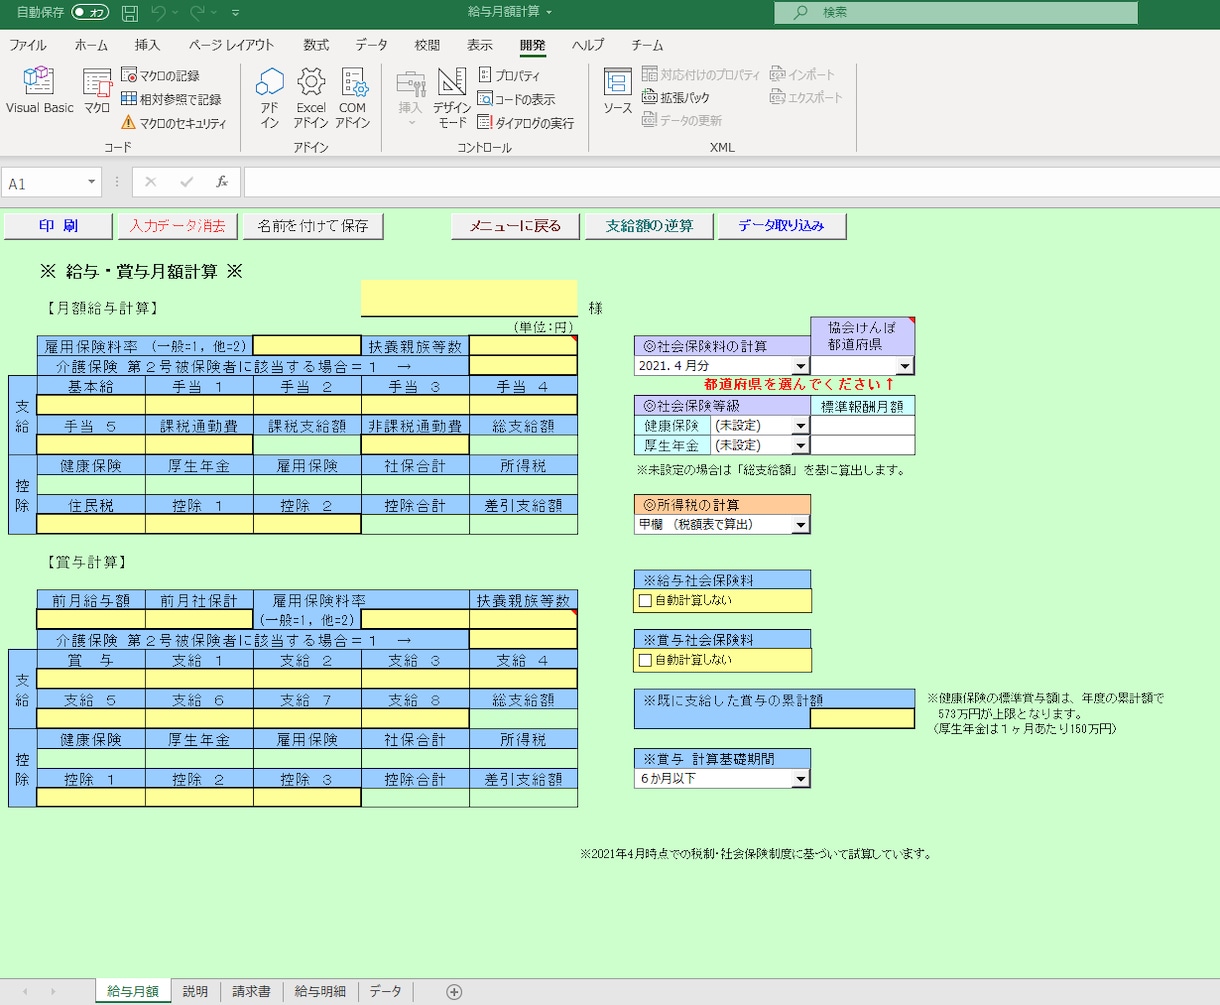The height and width of the screenshot is (1005, 1220).
Task: Open the 都道府県 prefecture dropdown
Action: [x=906, y=366]
